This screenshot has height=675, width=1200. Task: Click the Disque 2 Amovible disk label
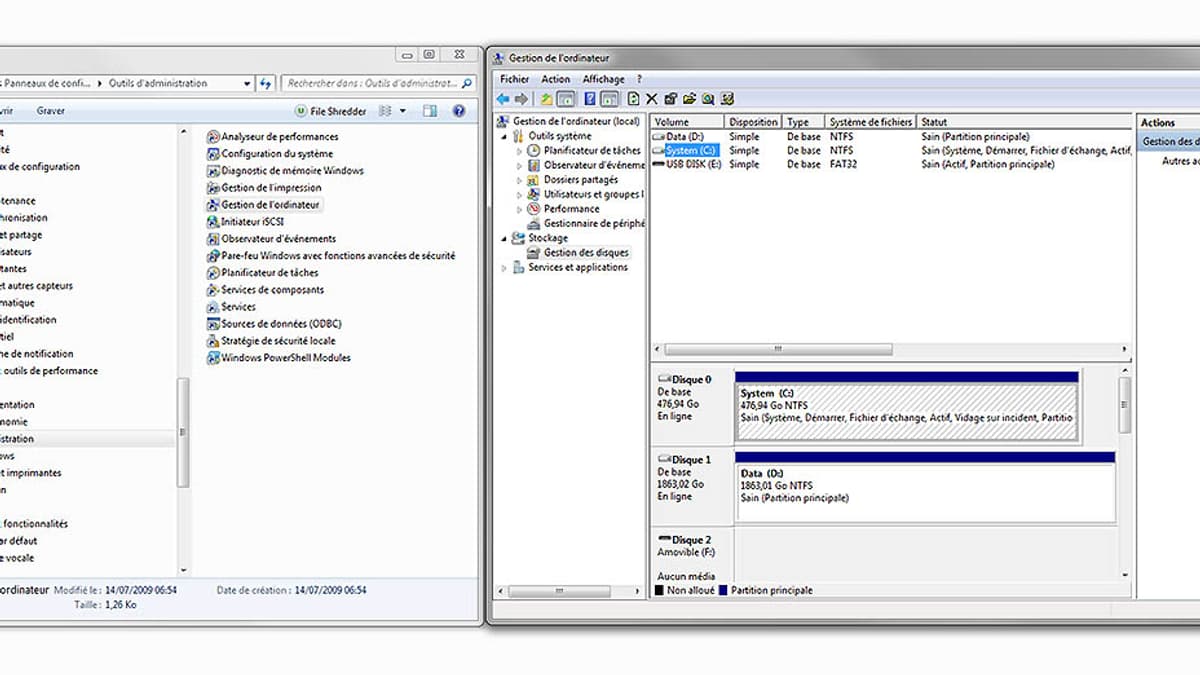point(685,545)
